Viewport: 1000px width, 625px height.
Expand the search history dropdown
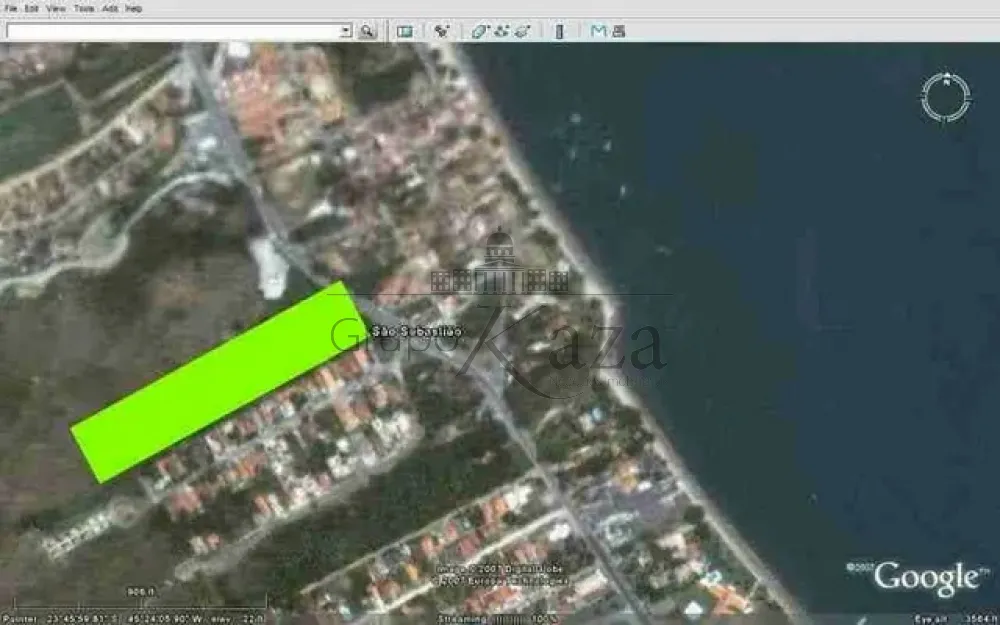[x=345, y=30]
